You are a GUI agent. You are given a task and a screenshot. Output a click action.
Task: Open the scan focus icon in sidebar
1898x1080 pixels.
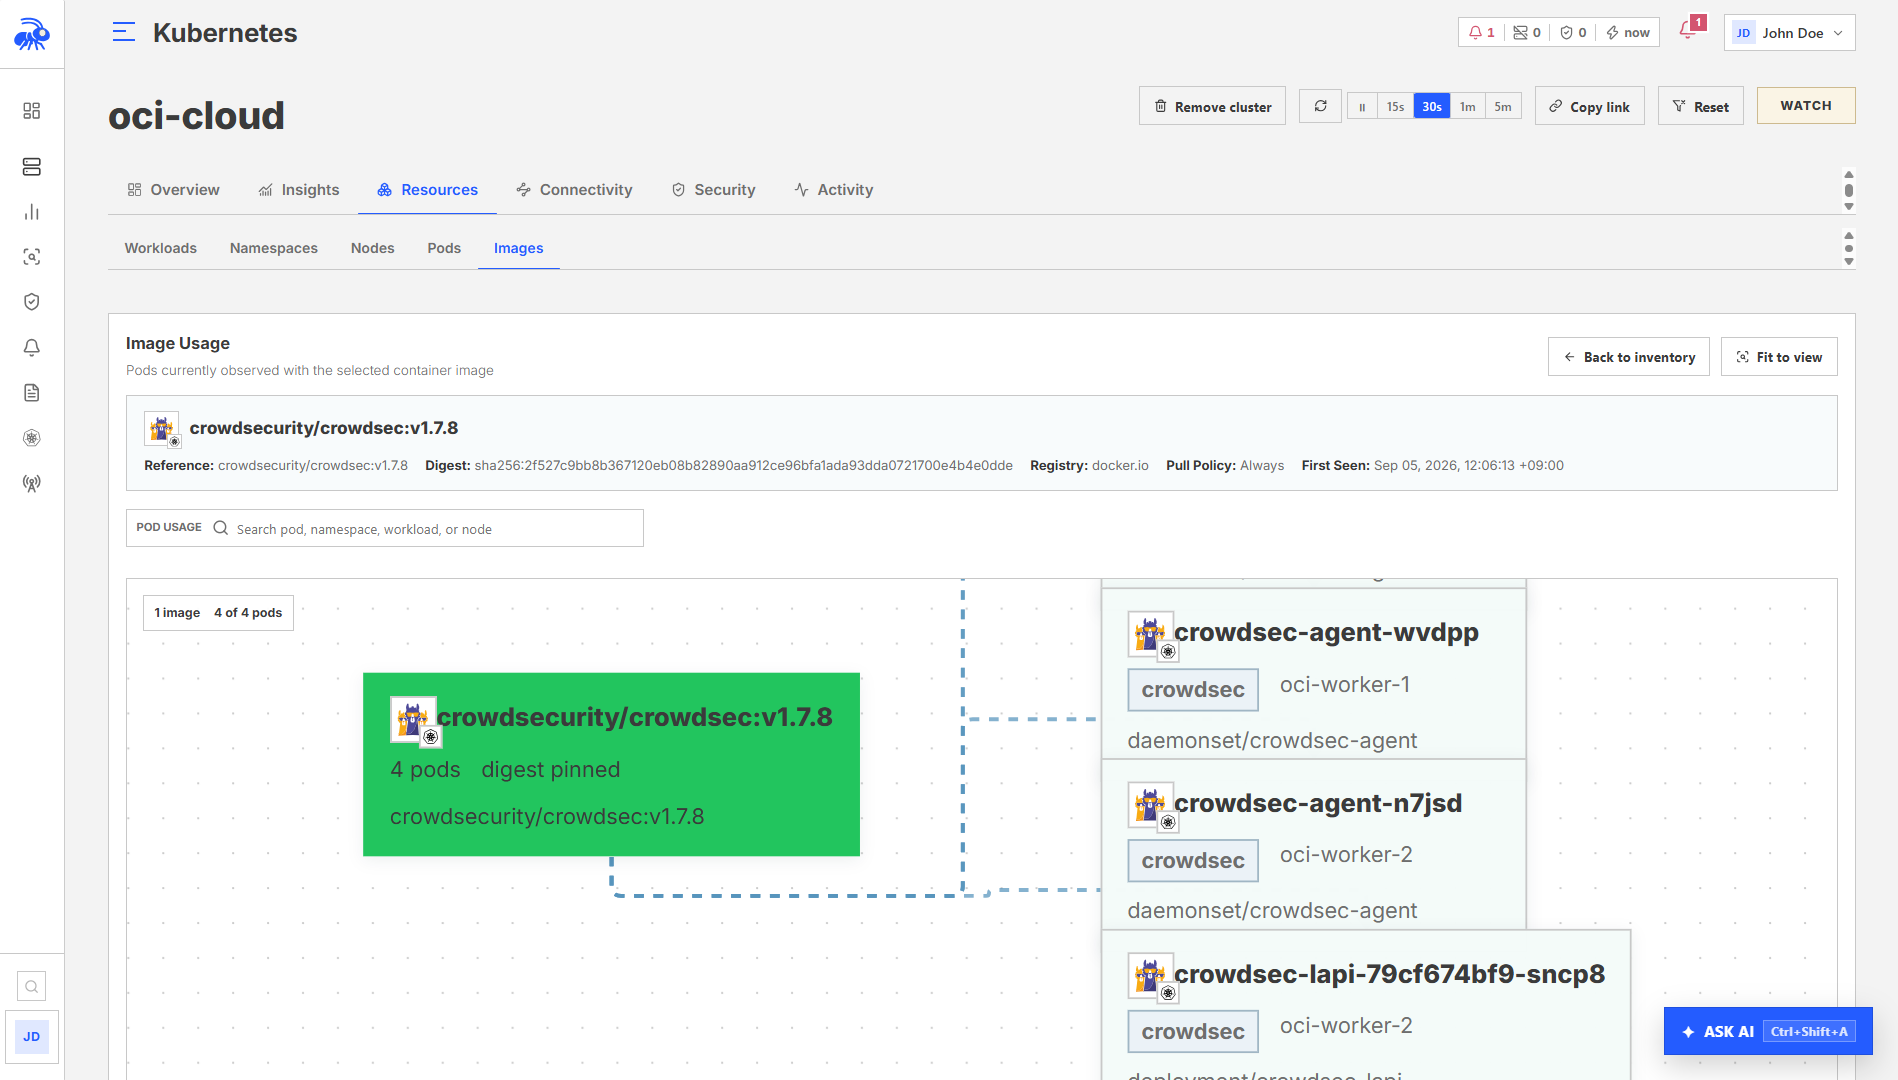pos(32,257)
